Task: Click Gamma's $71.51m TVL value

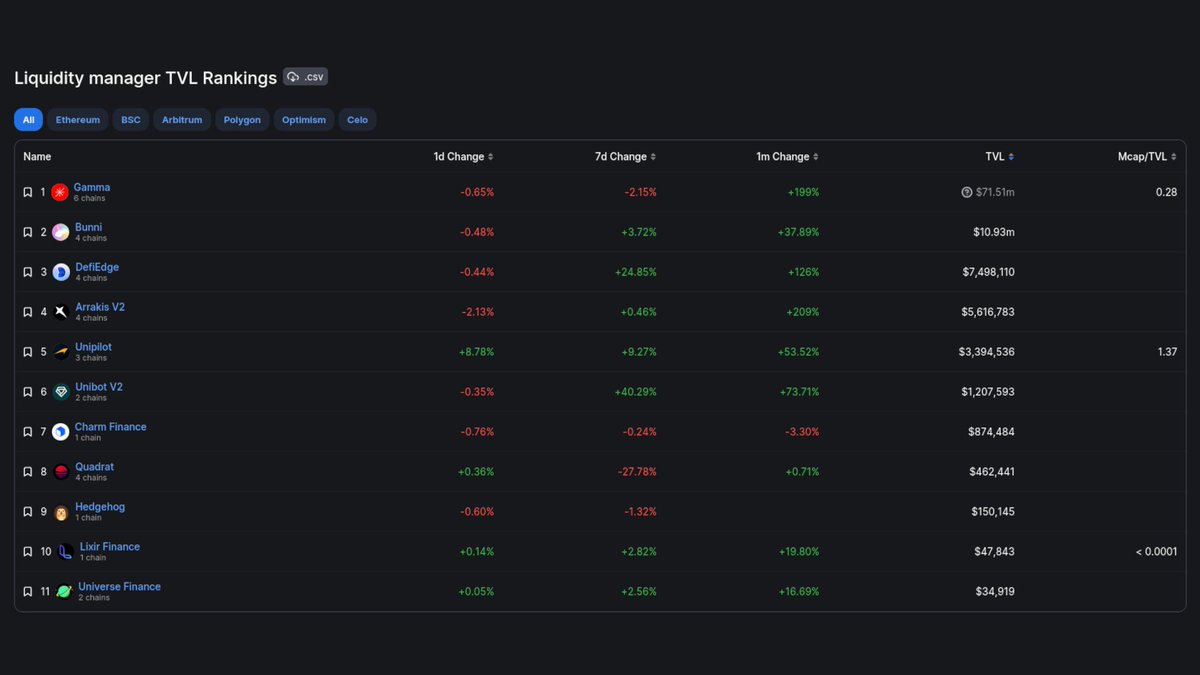Action: pos(995,192)
